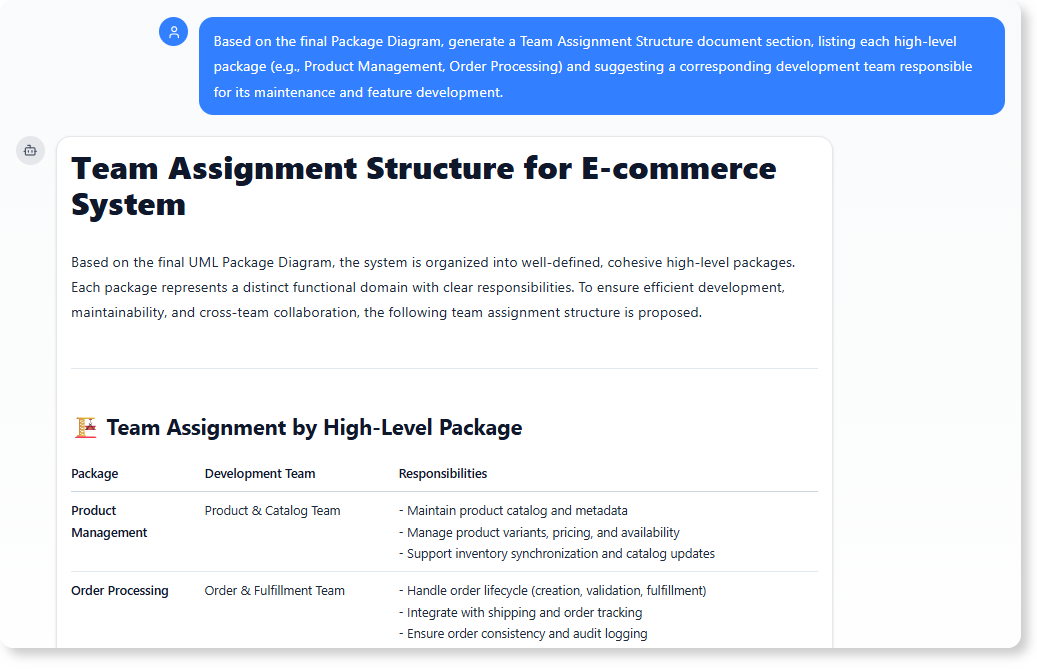Click the line about inventory synchronization updates
The image size is (1037, 671).
click(x=557, y=553)
